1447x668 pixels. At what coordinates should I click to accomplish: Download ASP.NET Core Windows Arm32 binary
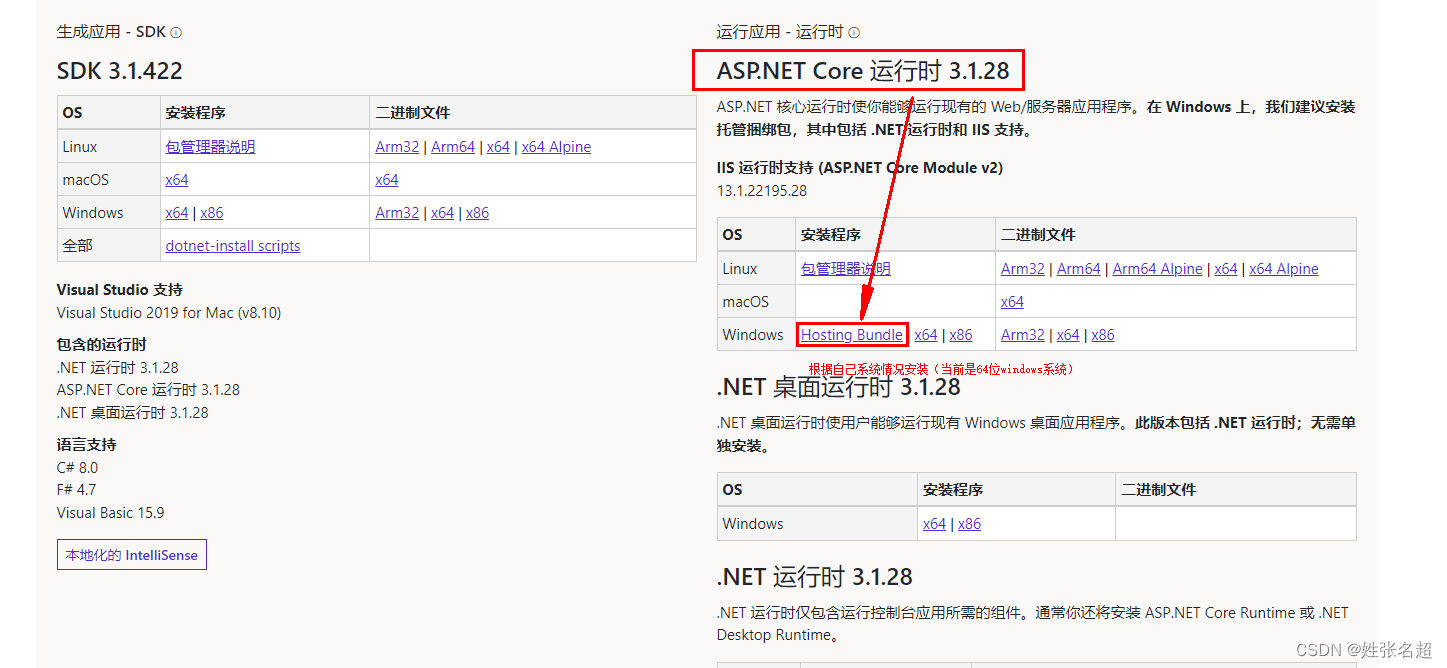[1023, 334]
